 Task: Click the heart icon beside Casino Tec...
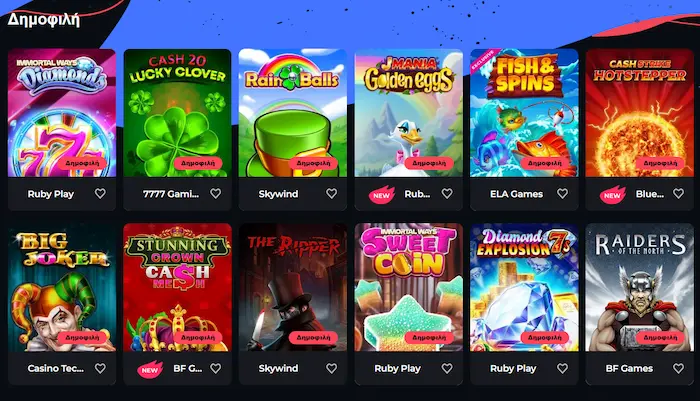pyautogui.click(x=100, y=368)
